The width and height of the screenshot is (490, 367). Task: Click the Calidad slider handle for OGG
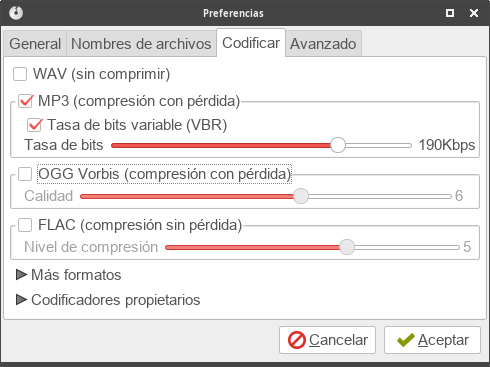point(301,196)
